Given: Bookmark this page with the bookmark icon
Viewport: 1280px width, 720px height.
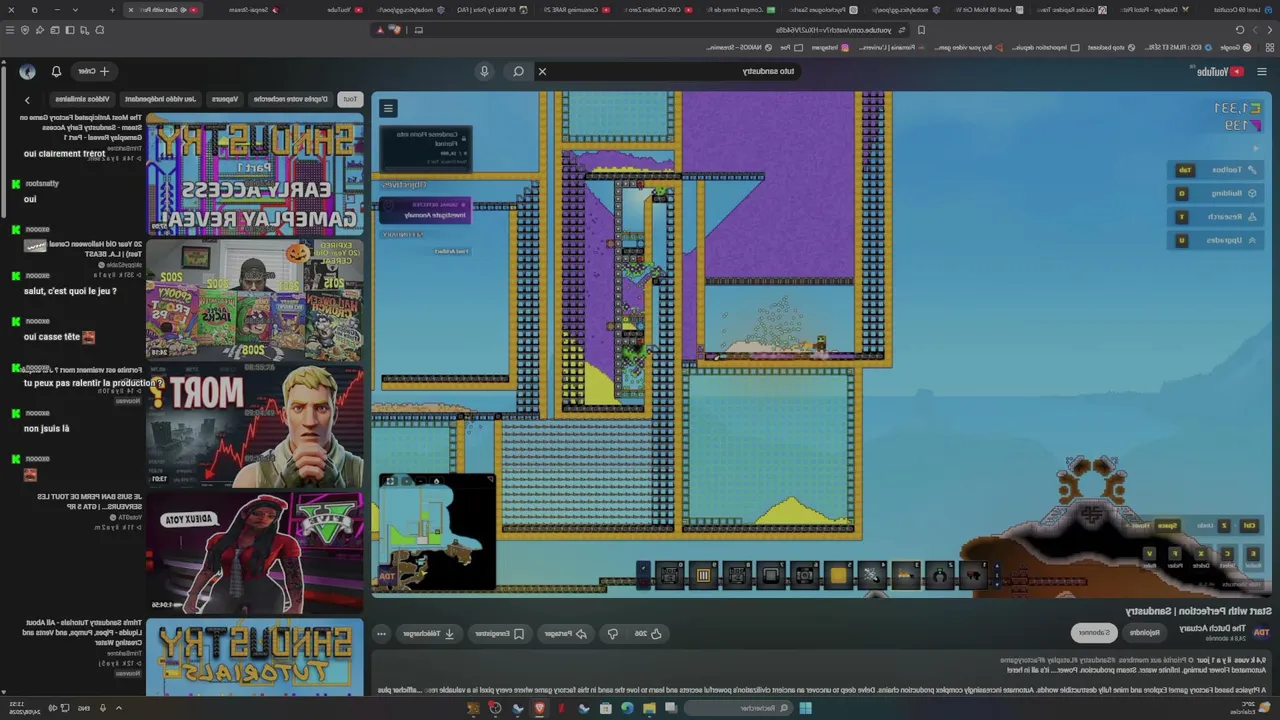Looking at the screenshot, I should pos(921,30).
